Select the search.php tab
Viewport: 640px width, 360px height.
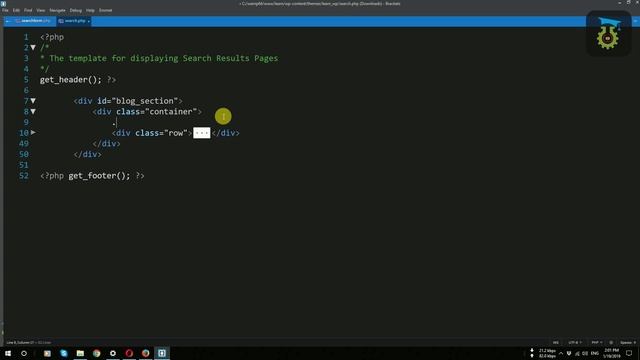tap(73, 21)
